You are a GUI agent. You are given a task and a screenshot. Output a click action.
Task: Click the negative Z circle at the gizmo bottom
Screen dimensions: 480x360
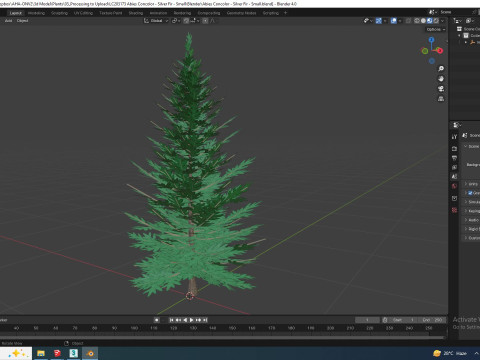pos(432,61)
